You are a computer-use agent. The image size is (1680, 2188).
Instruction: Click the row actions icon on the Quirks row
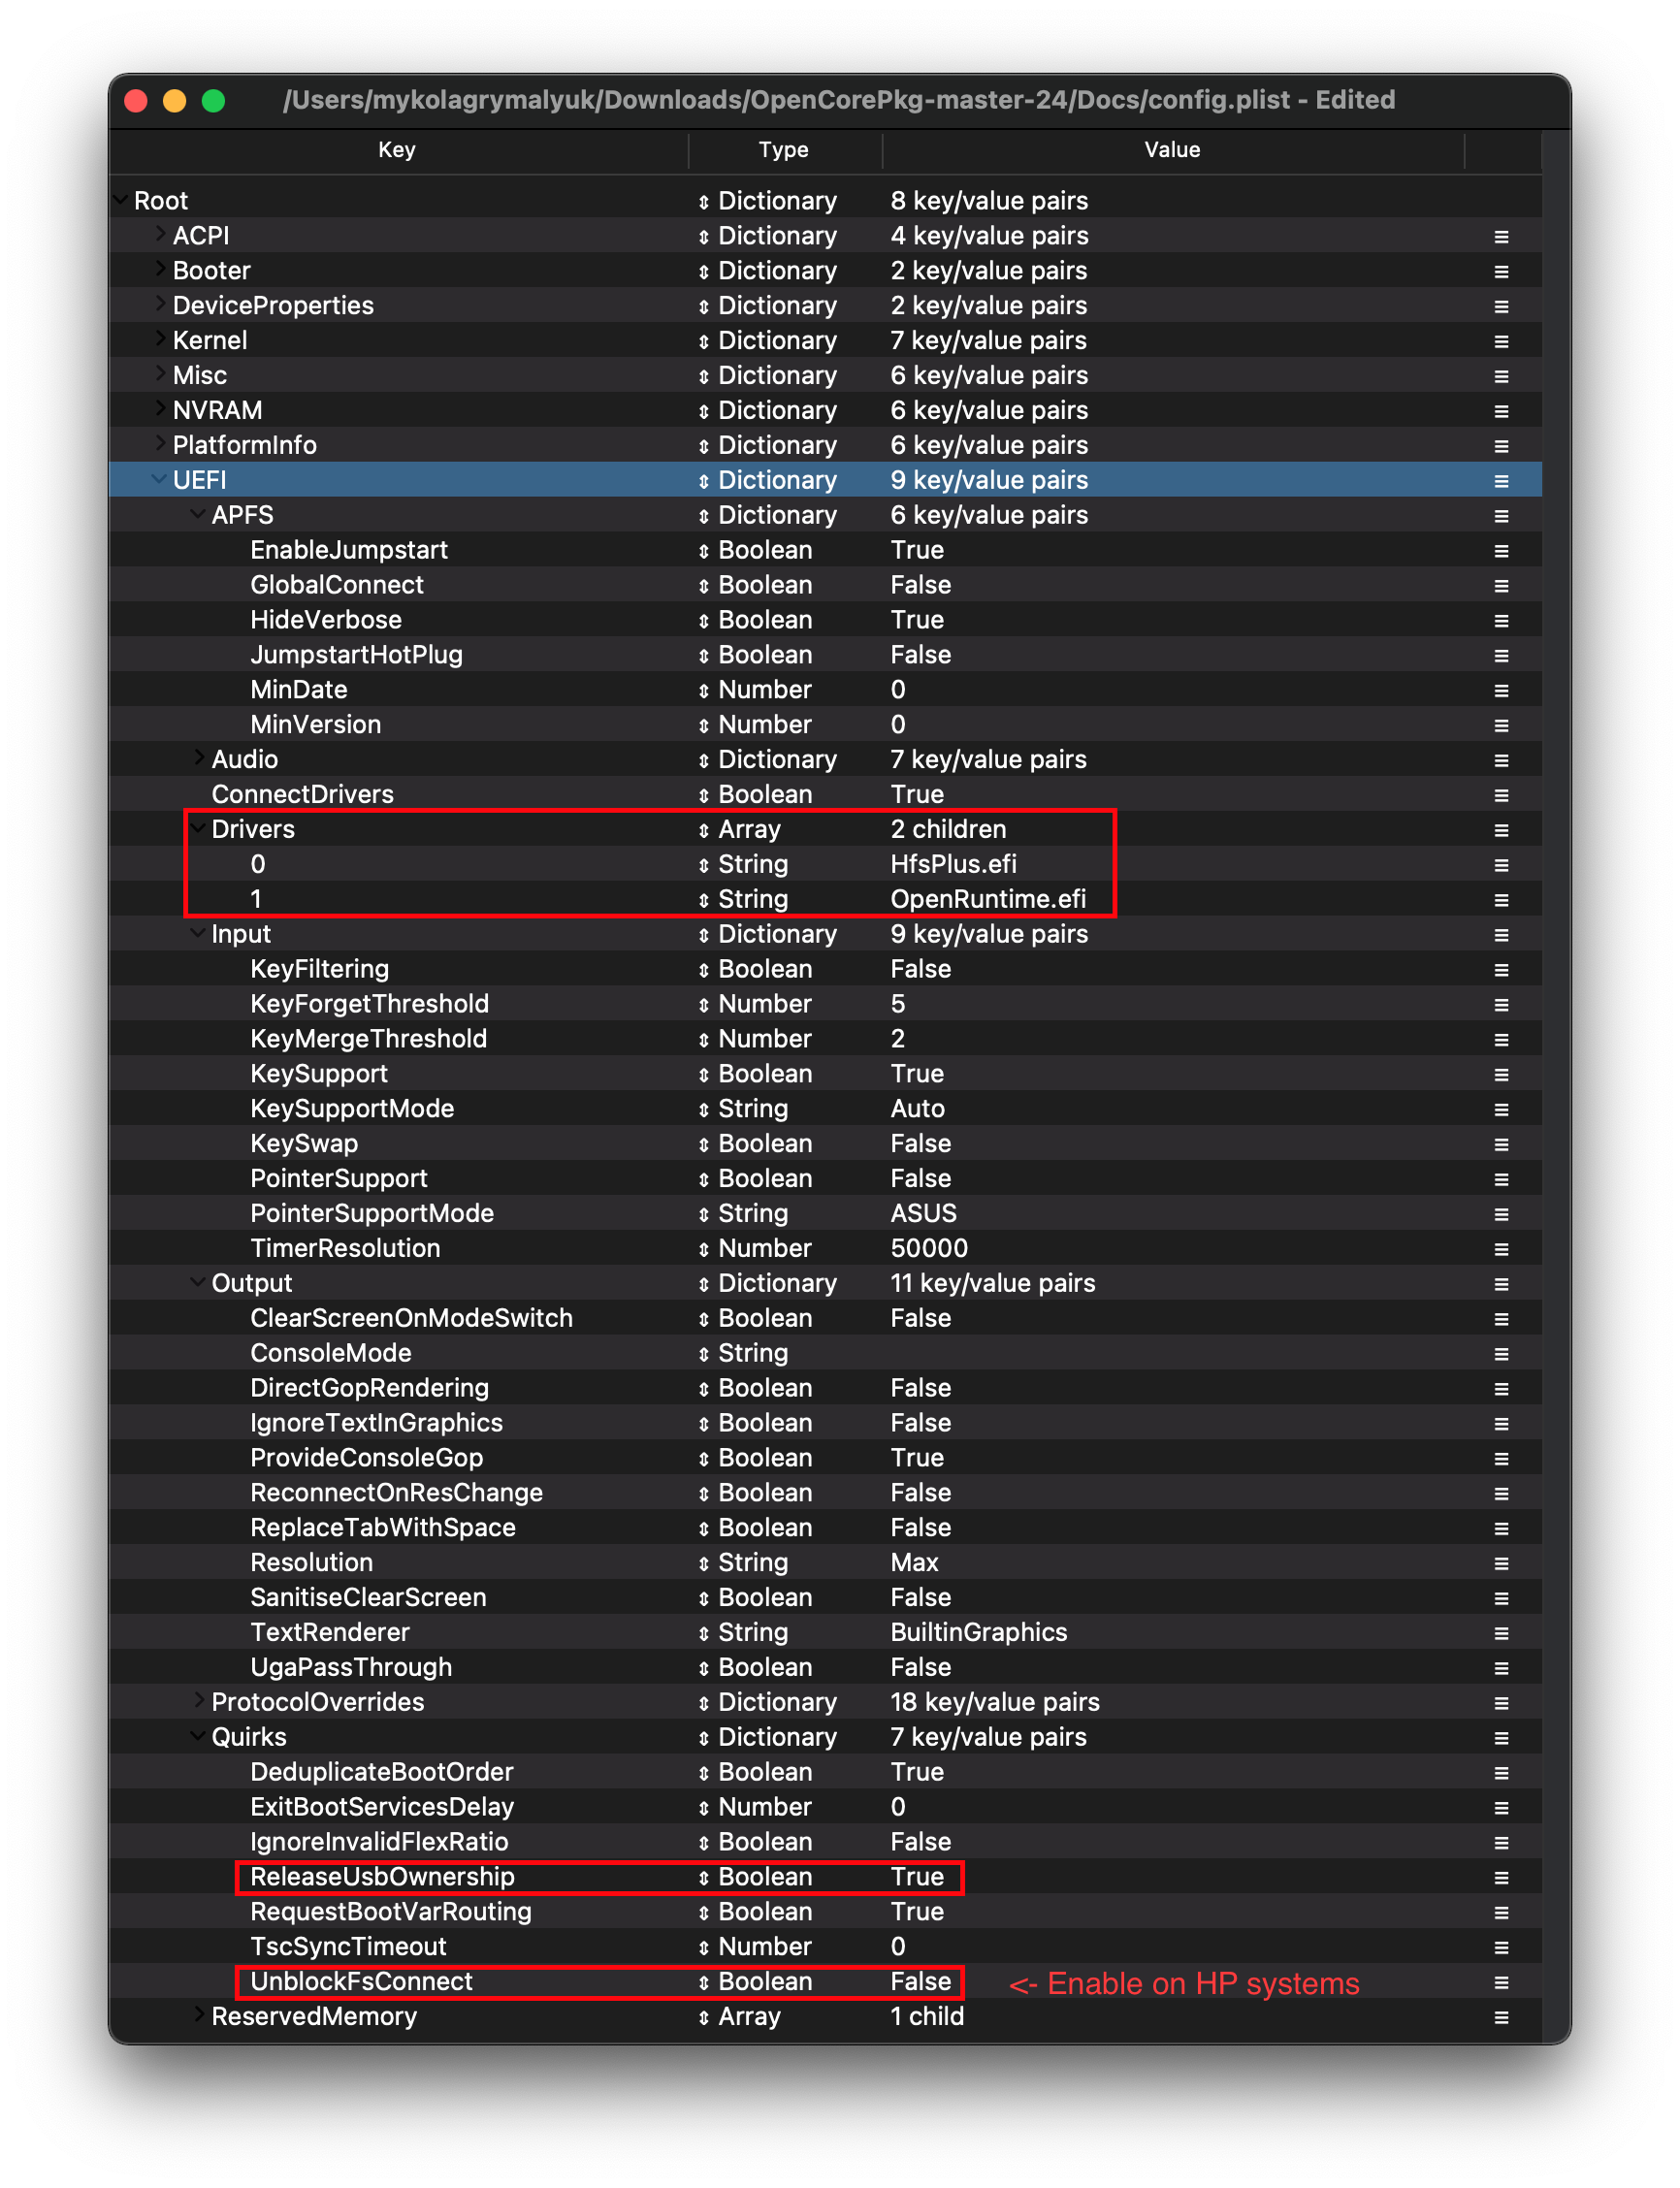(x=1500, y=1737)
